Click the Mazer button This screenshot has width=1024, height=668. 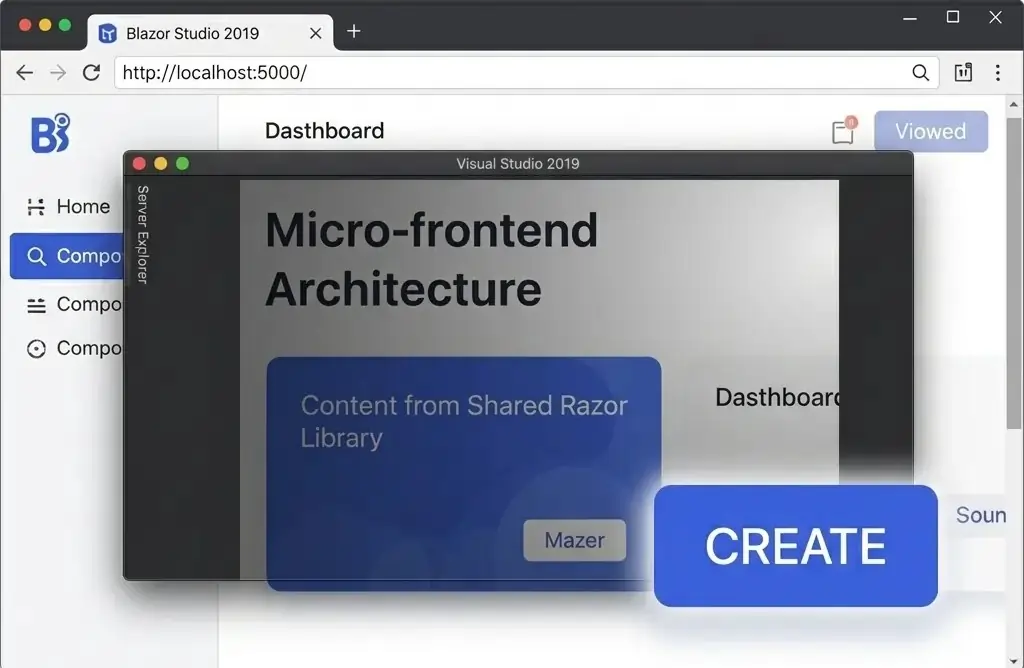[575, 540]
